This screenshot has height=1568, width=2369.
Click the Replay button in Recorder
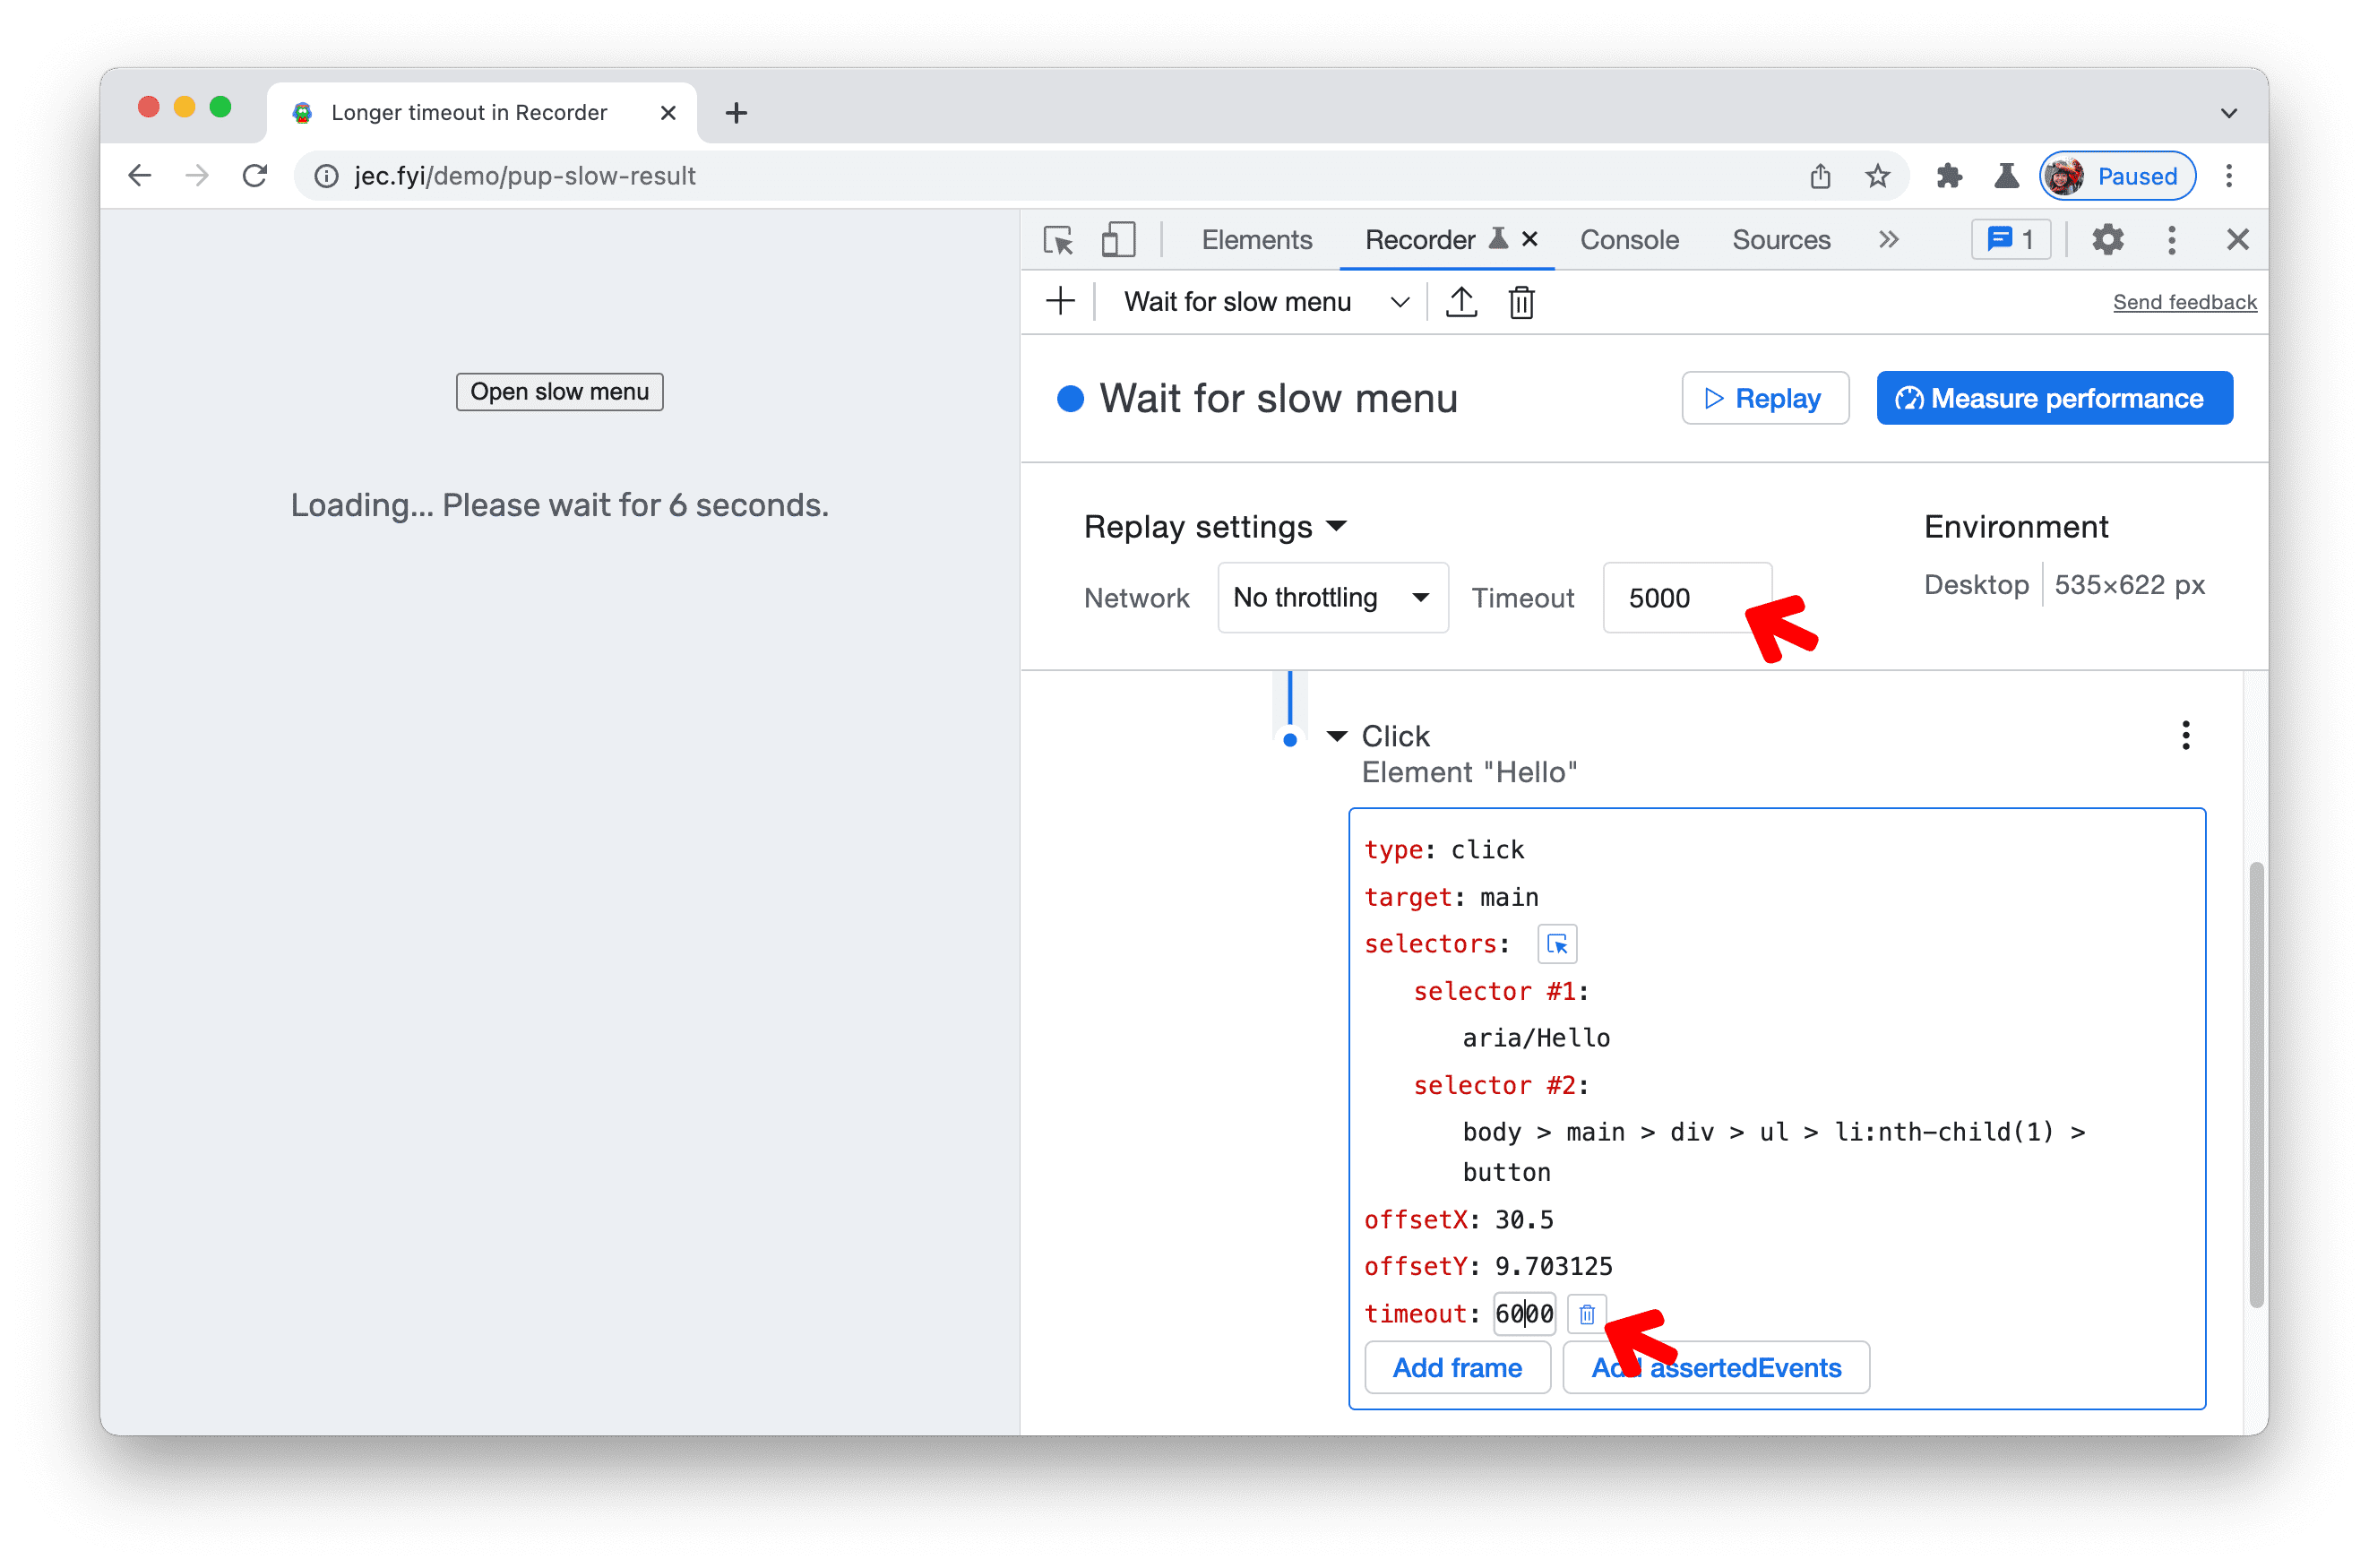[x=1763, y=399]
